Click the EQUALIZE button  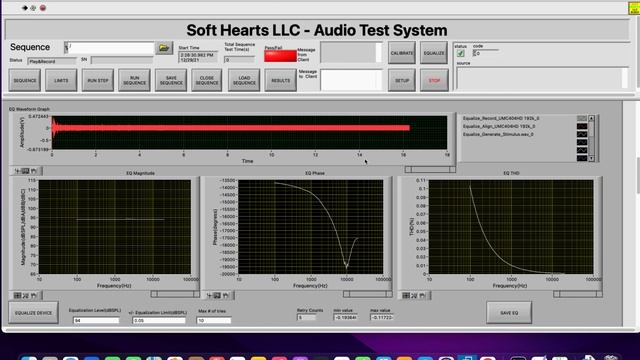pos(434,53)
